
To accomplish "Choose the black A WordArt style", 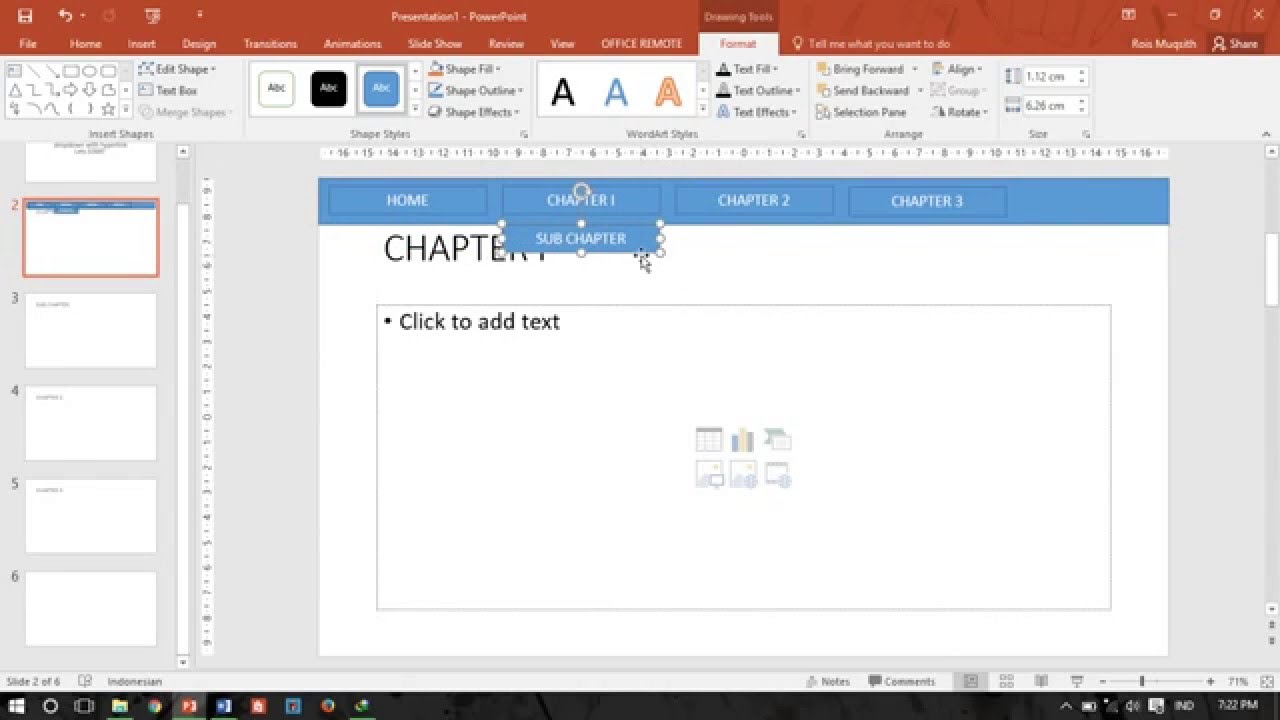I will coord(563,92).
